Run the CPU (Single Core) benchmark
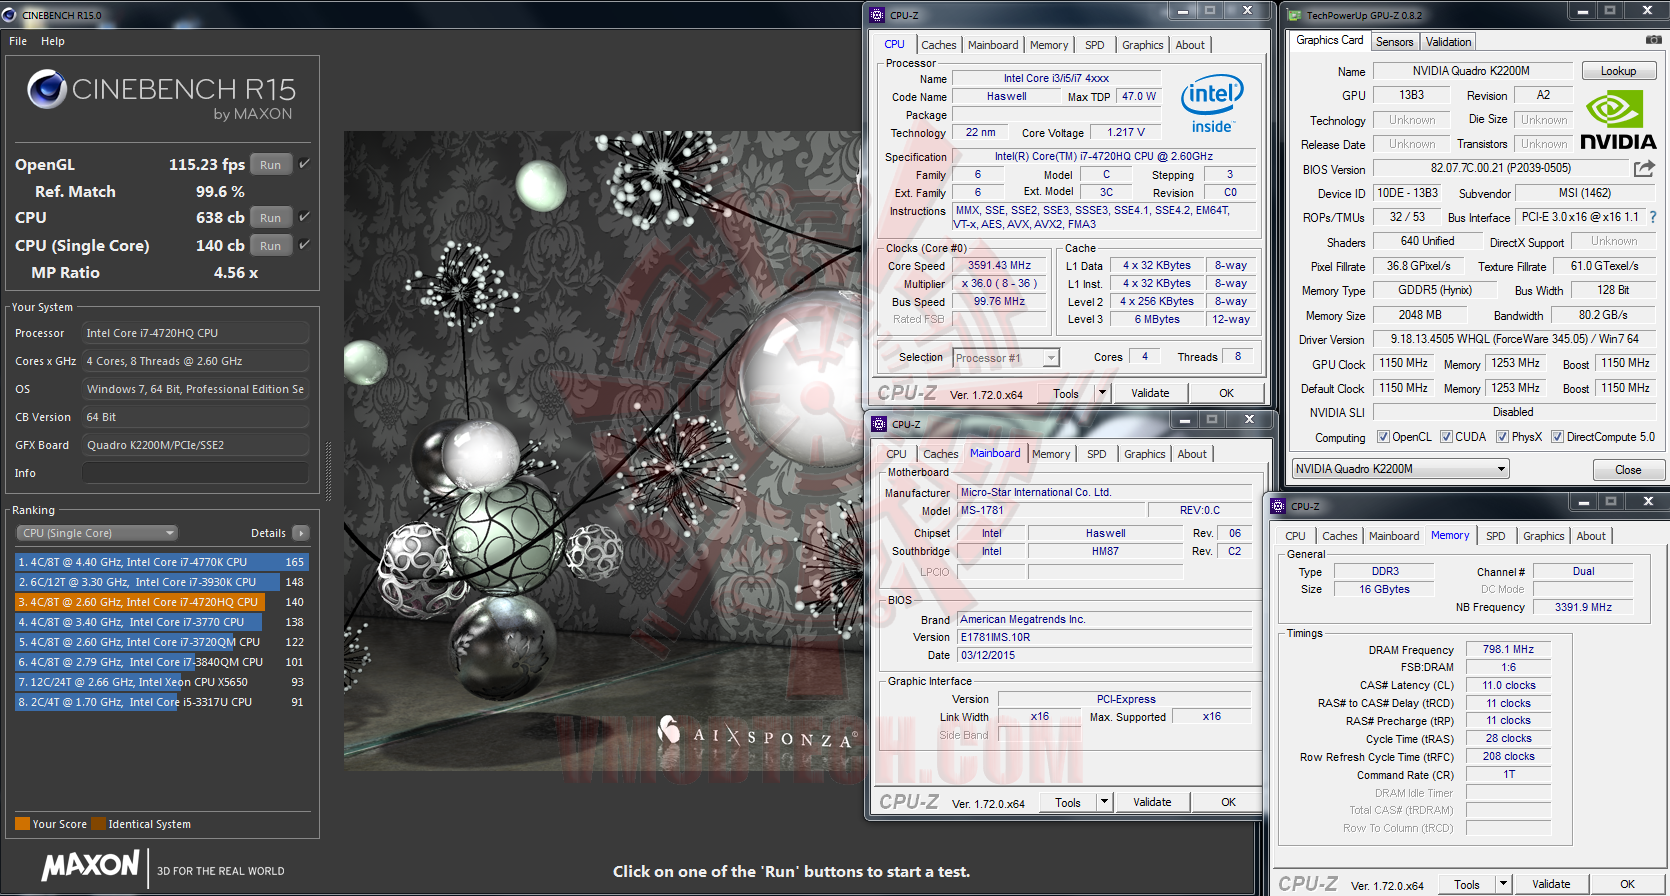This screenshot has height=896, width=1670. pos(270,246)
